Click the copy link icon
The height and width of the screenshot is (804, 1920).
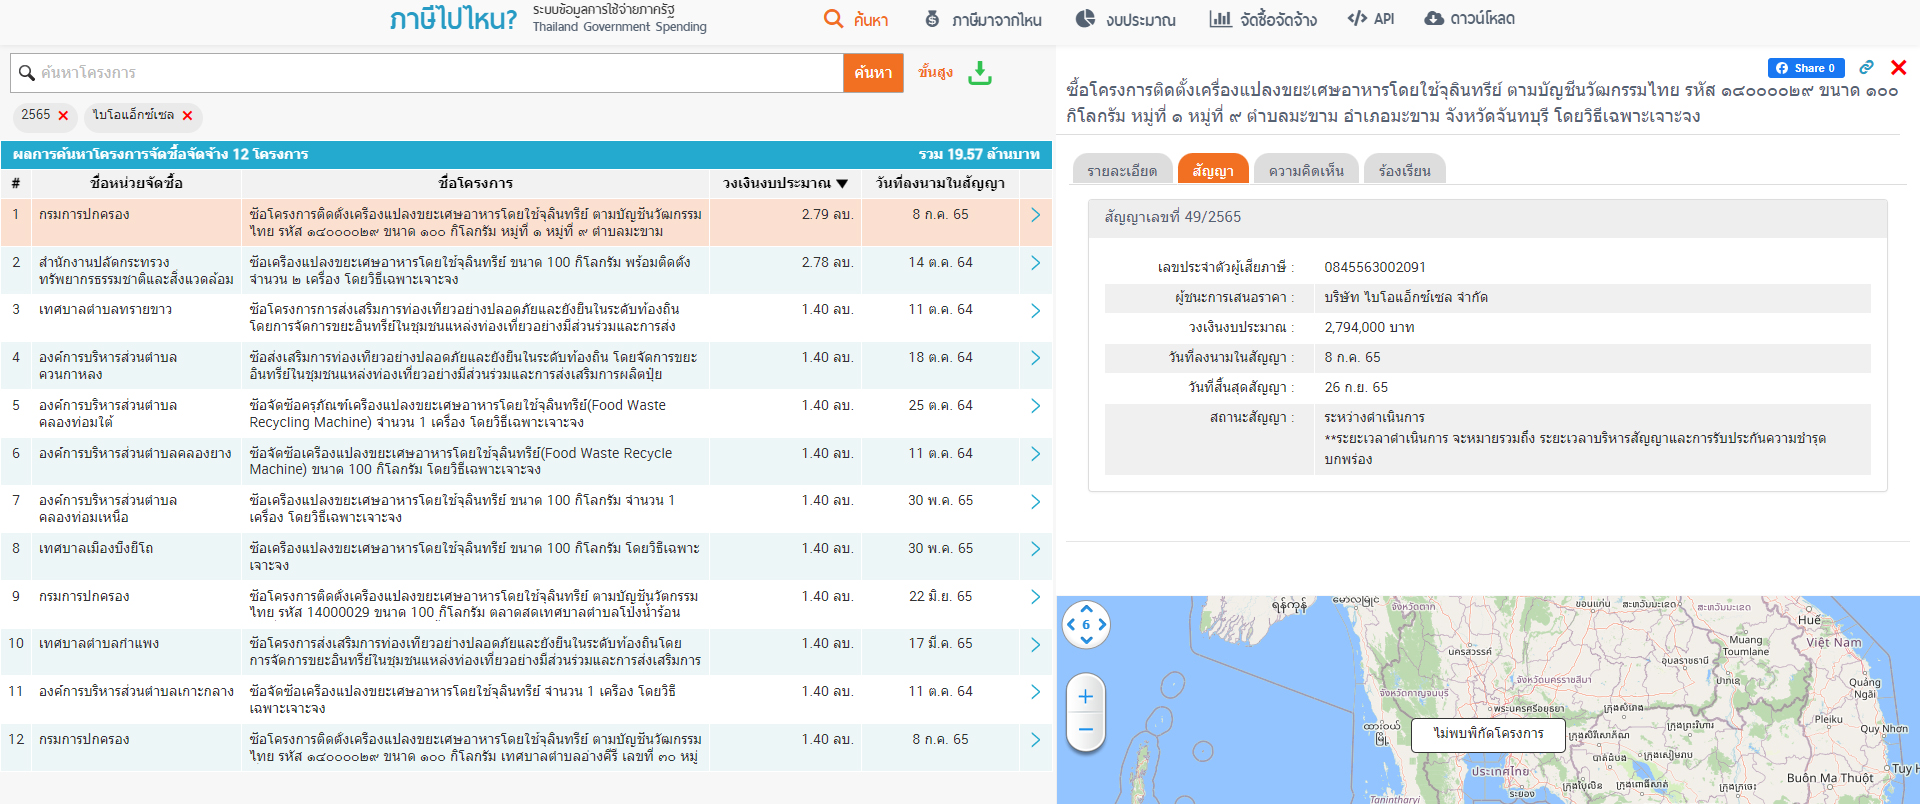1866,67
